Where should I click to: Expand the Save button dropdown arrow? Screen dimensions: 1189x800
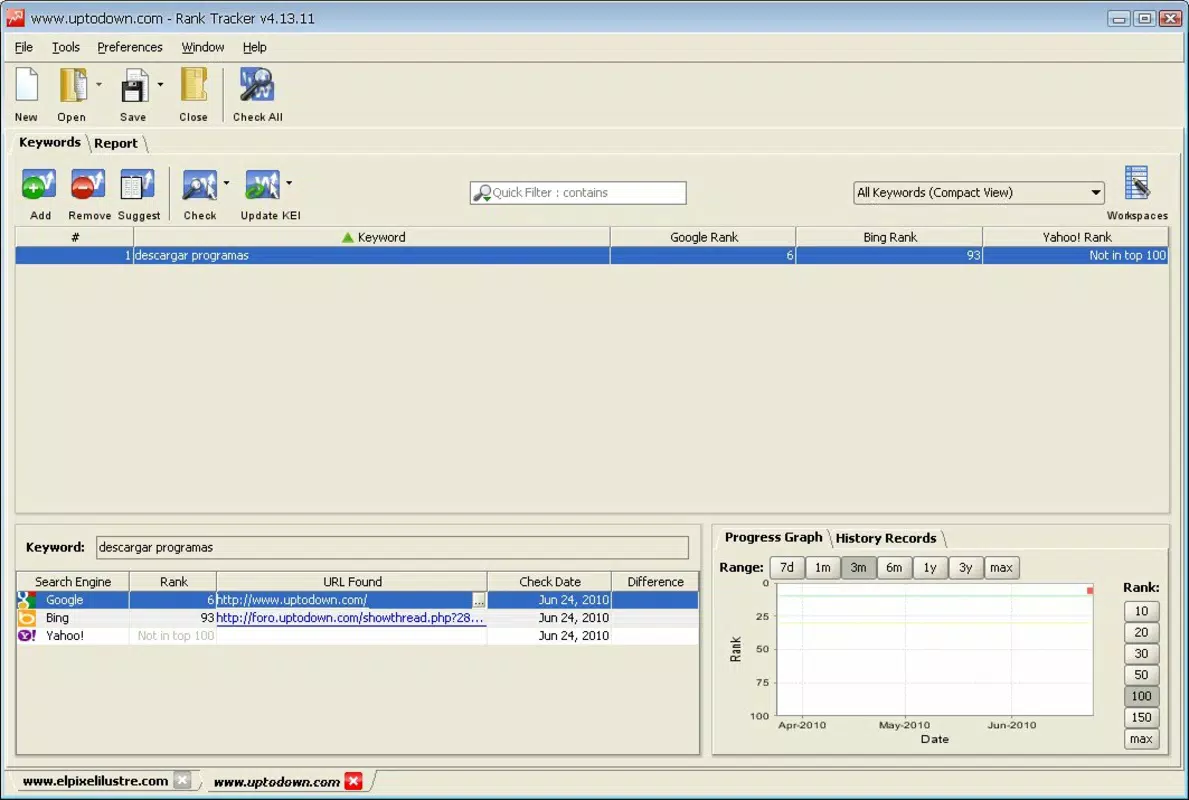(x=160, y=85)
